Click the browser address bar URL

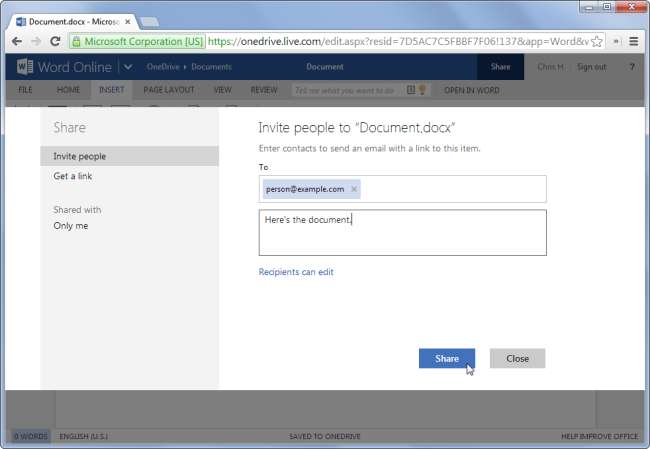pos(398,41)
